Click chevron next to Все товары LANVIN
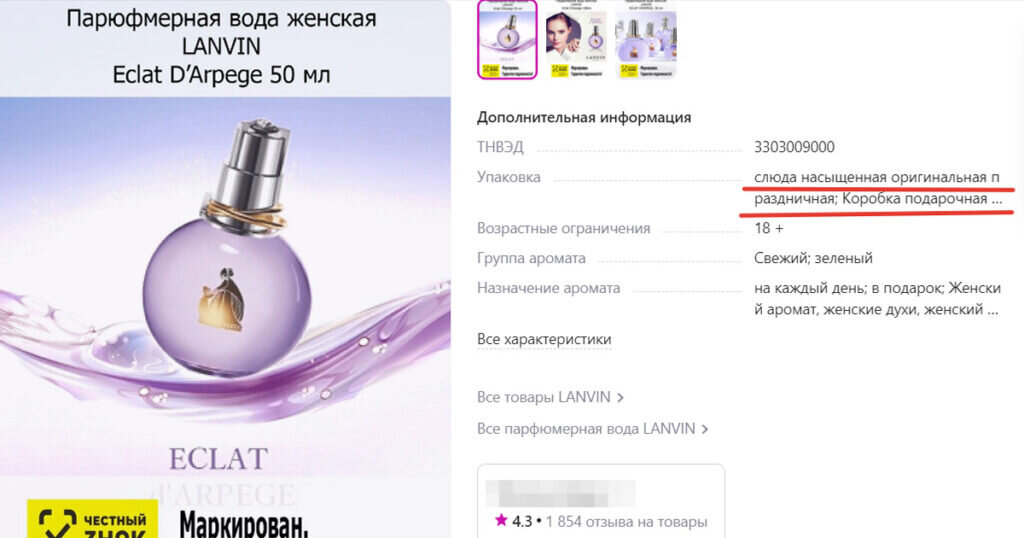Image resolution: width=1024 pixels, height=538 pixels. pos(620,398)
